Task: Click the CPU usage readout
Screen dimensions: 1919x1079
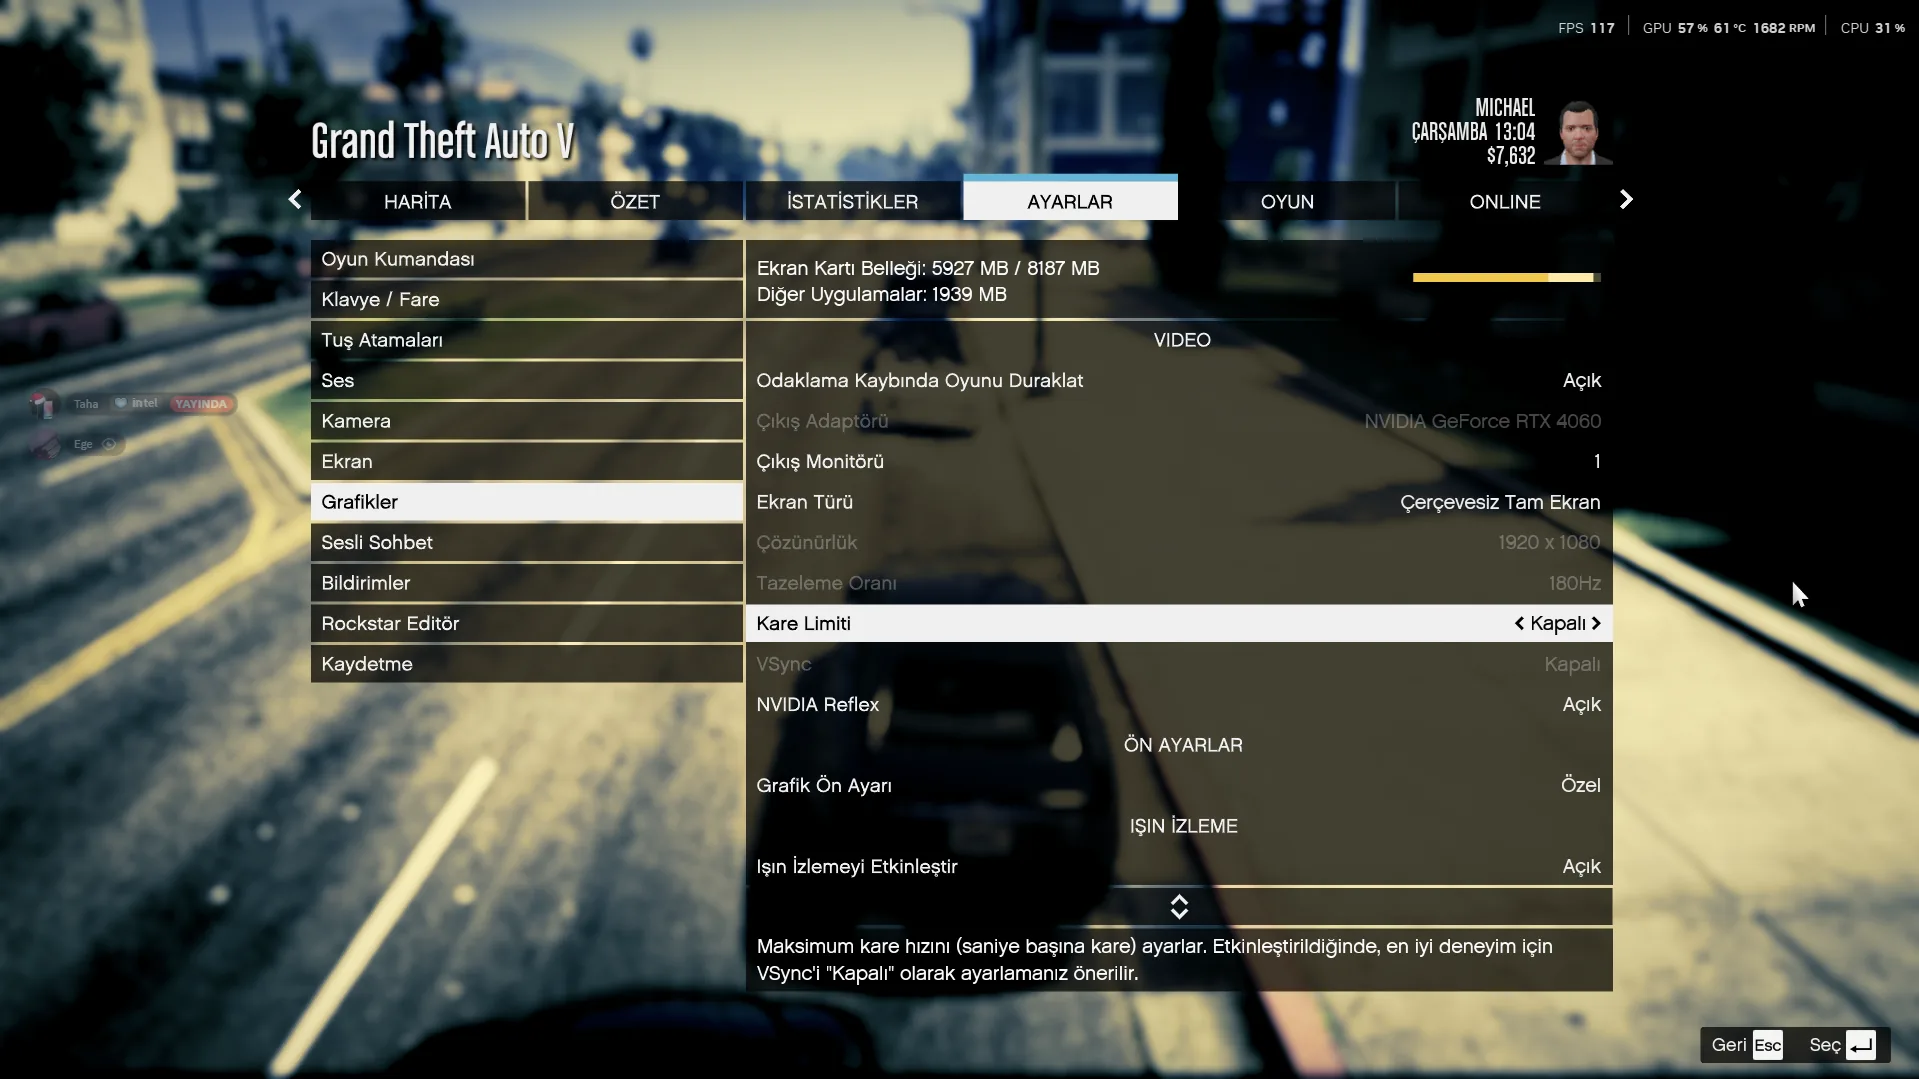Action: (x=1872, y=28)
